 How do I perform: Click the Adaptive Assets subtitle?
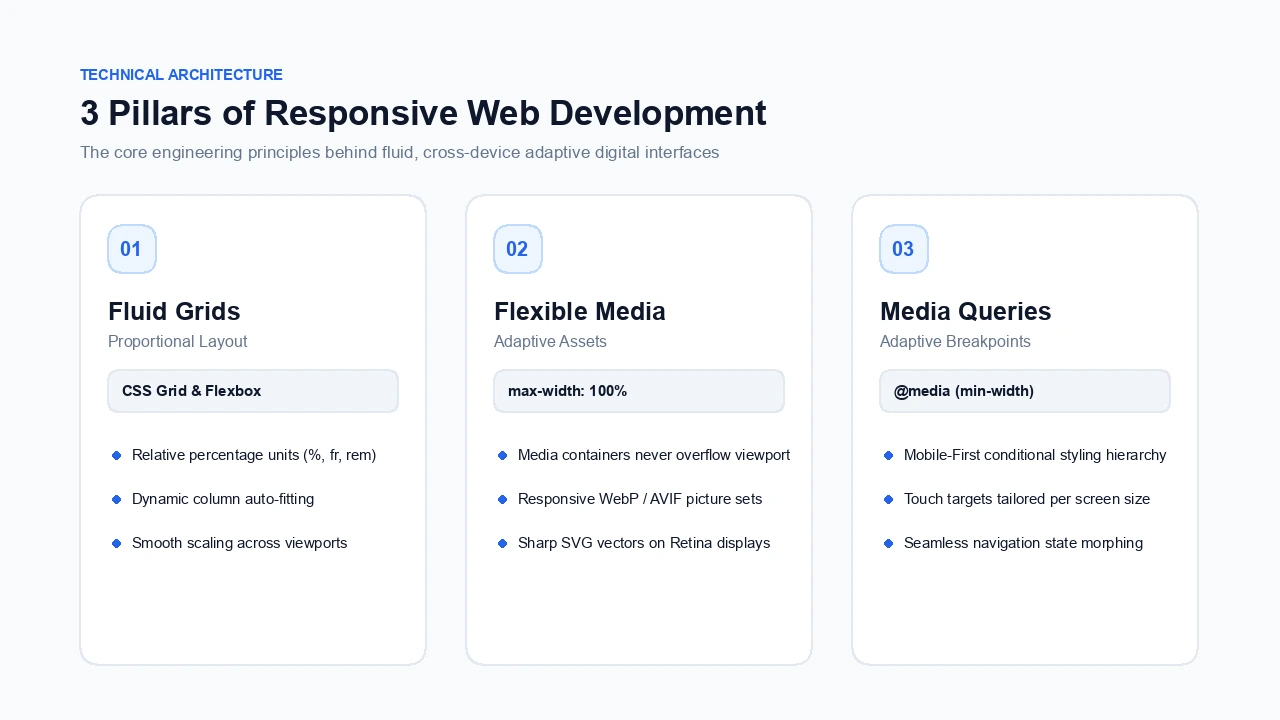(x=550, y=341)
